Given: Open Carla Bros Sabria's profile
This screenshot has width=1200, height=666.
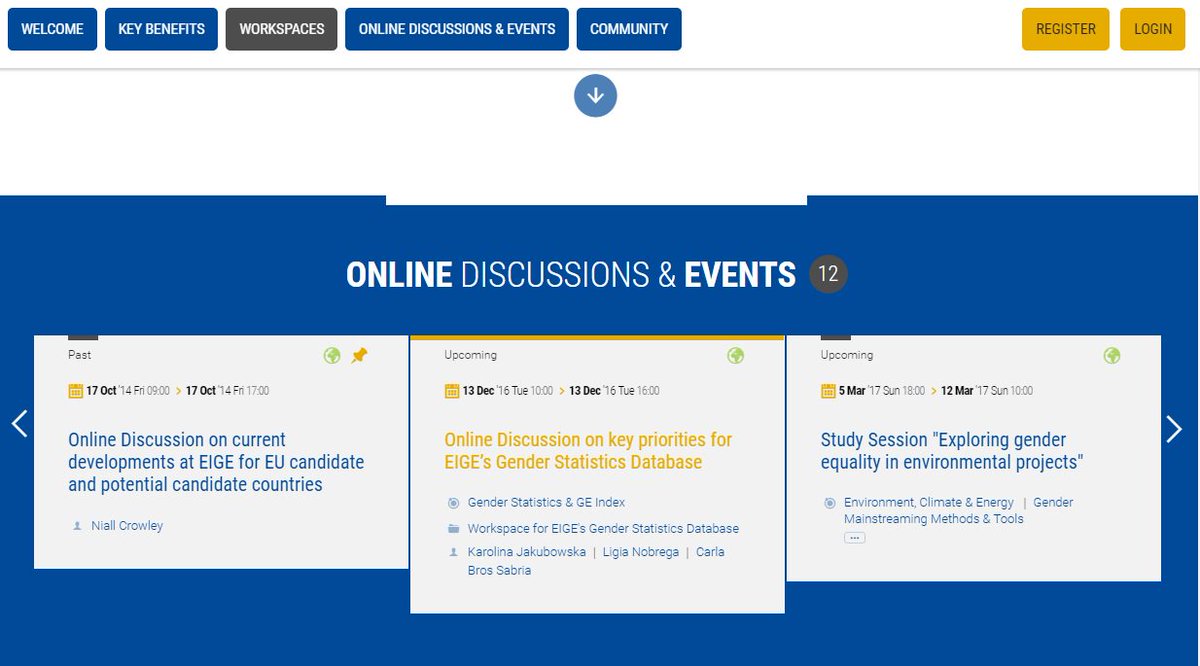Looking at the screenshot, I should [595, 561].
